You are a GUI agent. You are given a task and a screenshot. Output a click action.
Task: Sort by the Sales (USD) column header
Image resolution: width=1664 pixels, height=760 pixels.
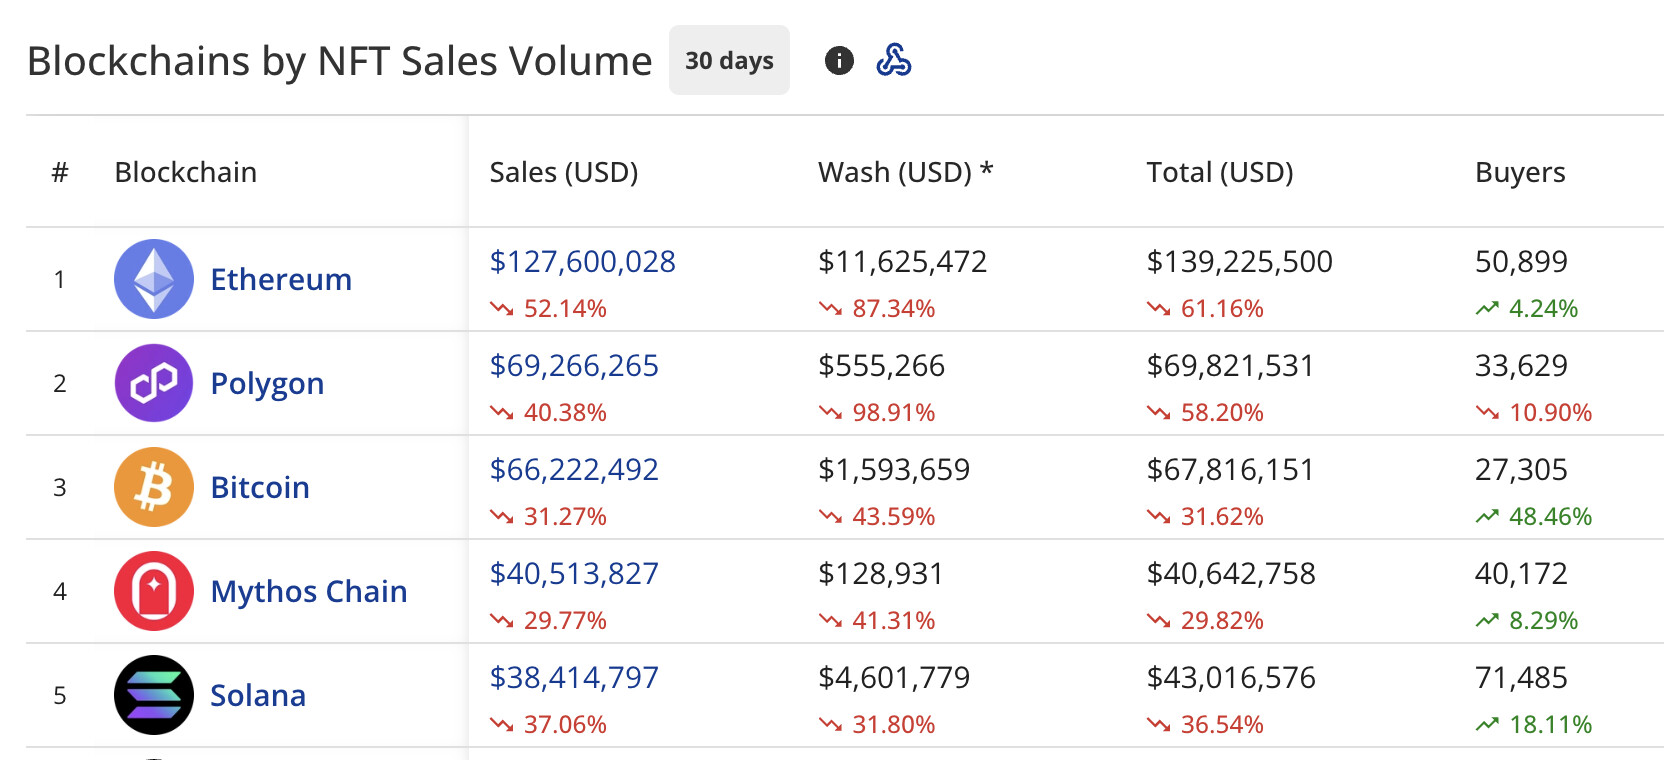point(564,173)
